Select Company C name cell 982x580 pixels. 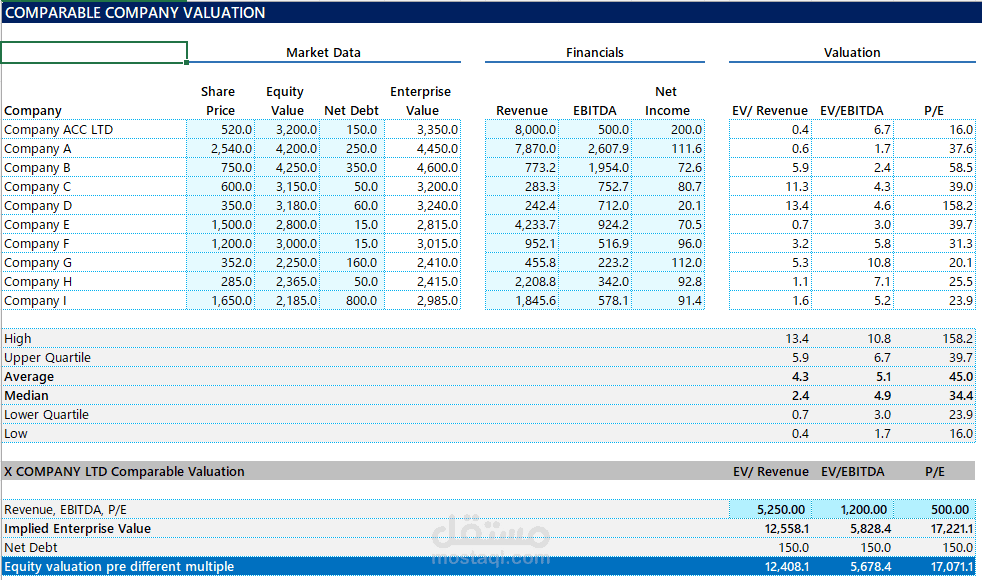(x=94, y=187)
